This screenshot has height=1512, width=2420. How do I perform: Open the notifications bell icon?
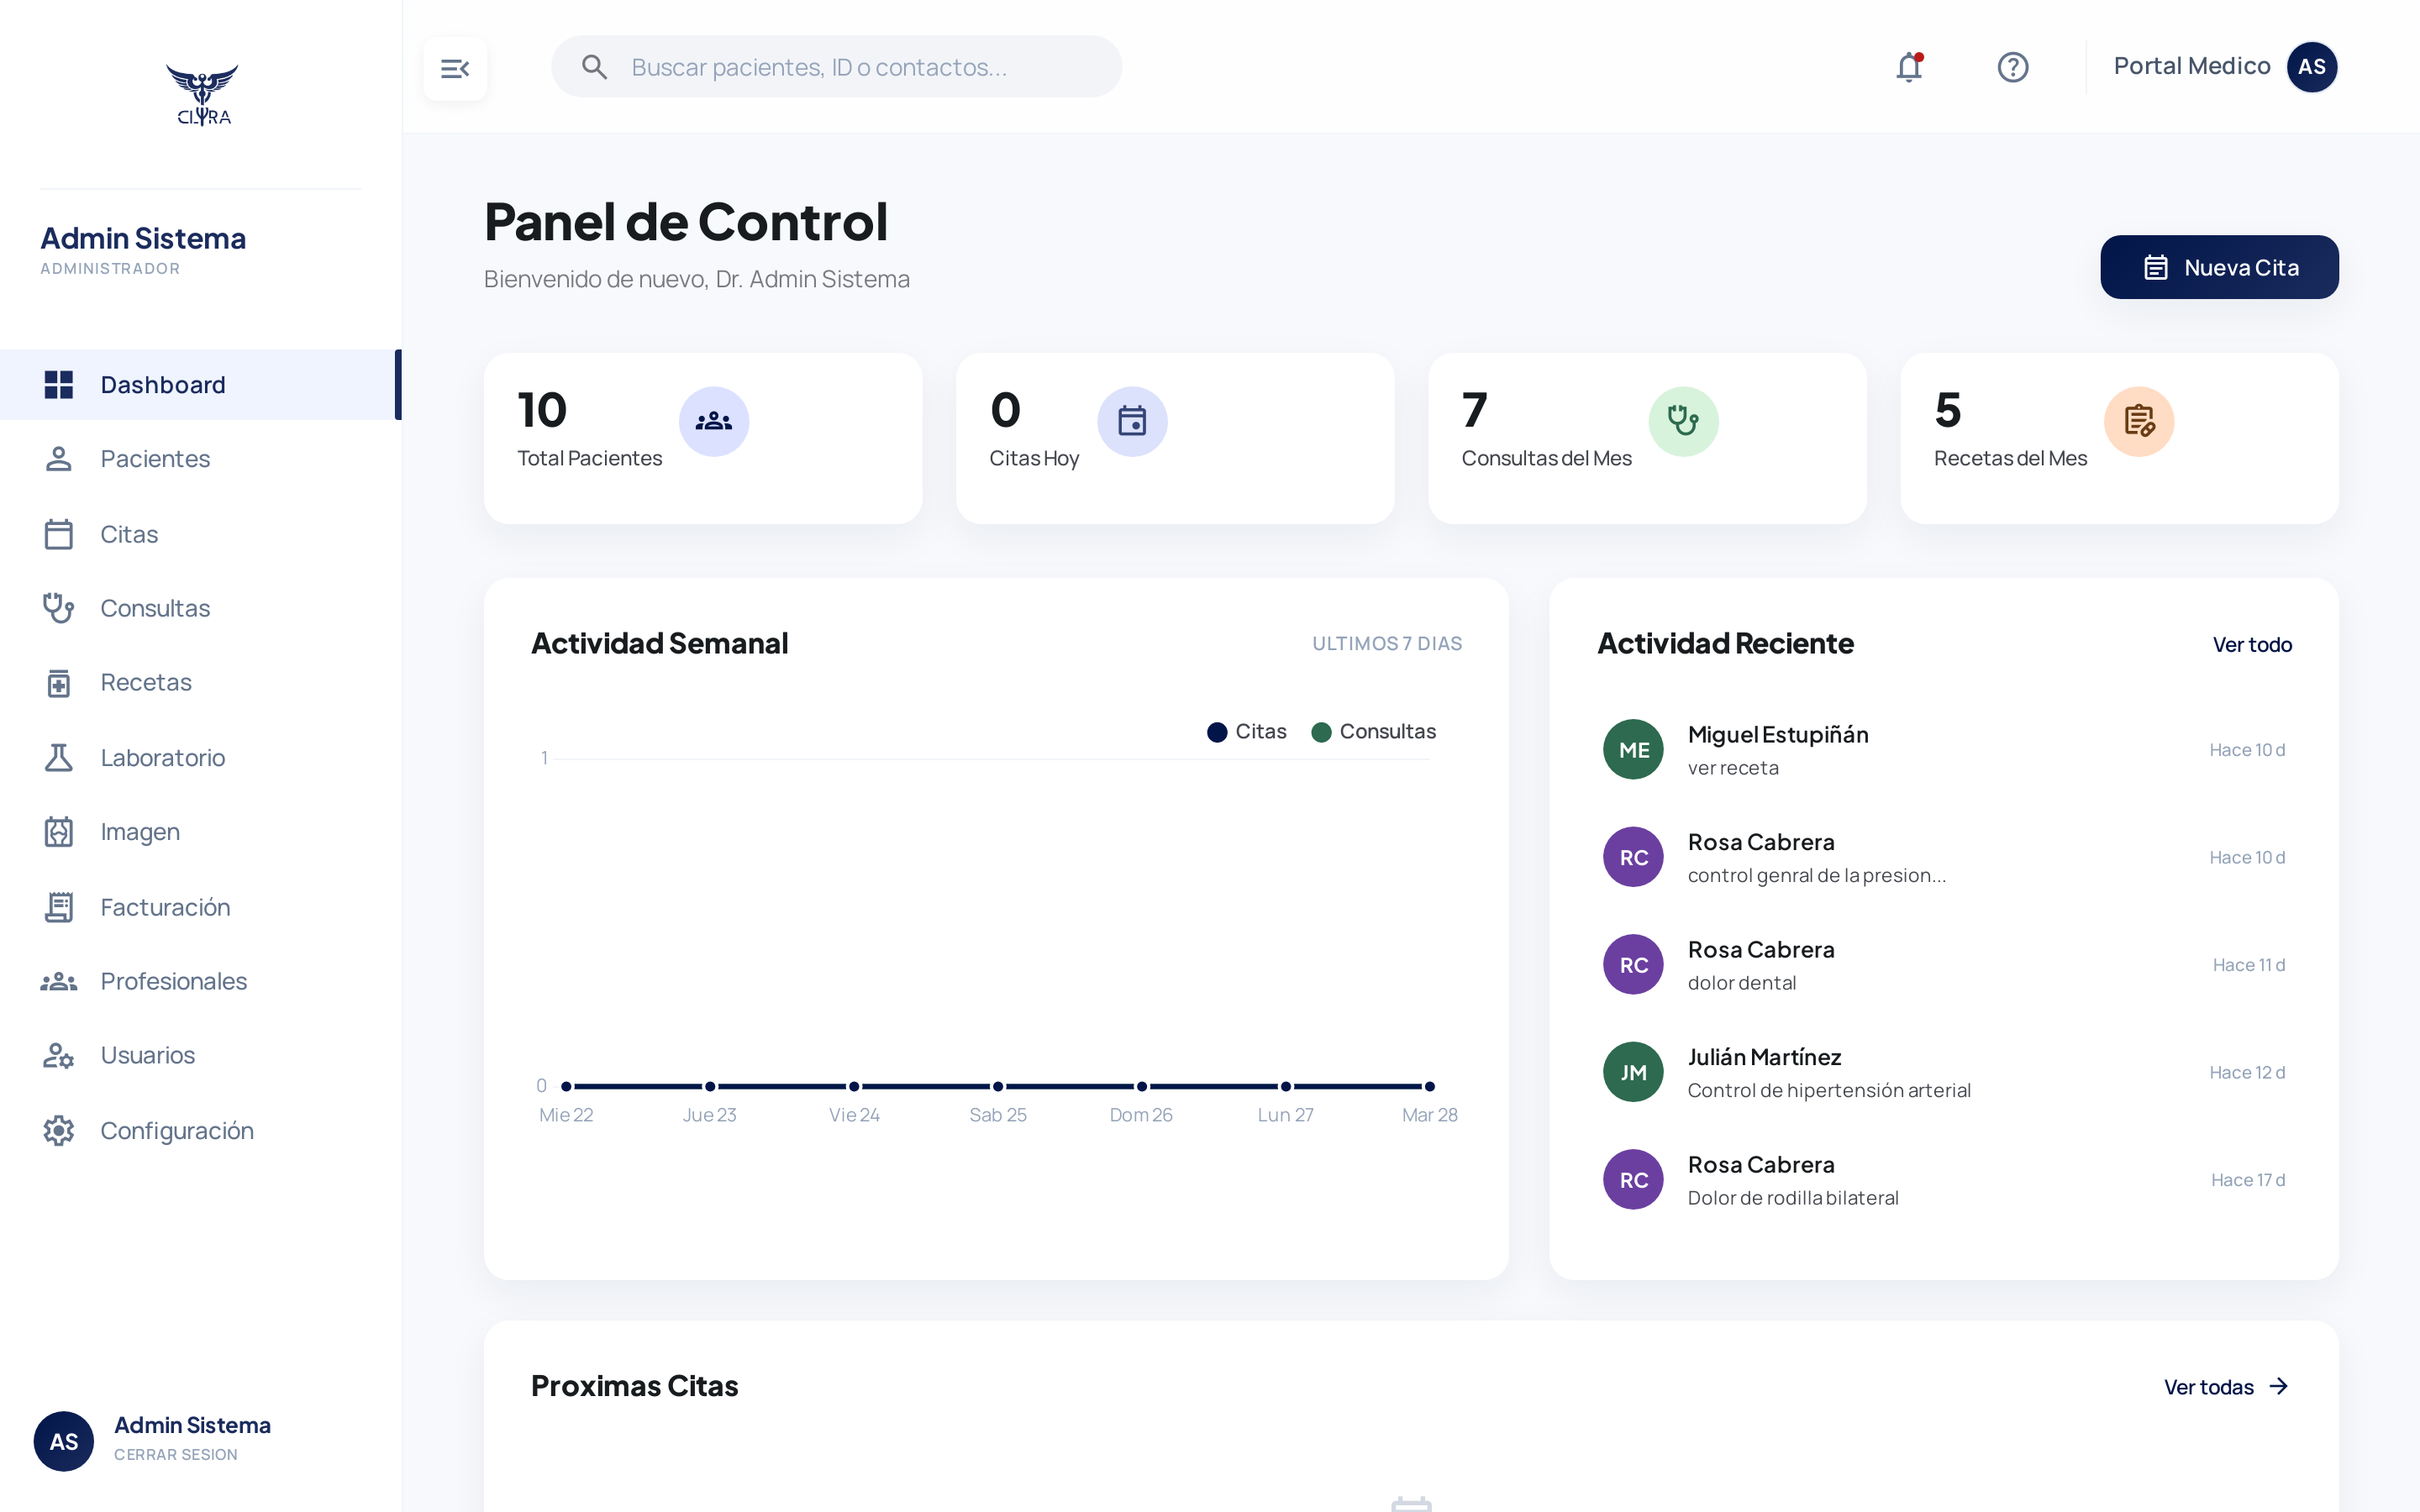tap(1910, 67)
